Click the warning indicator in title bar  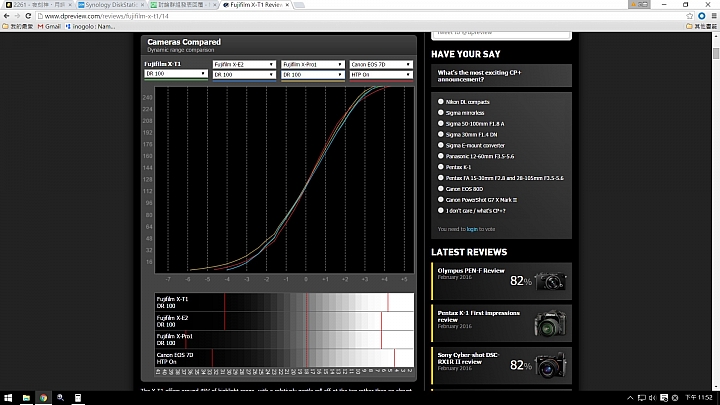coord(639,4)
